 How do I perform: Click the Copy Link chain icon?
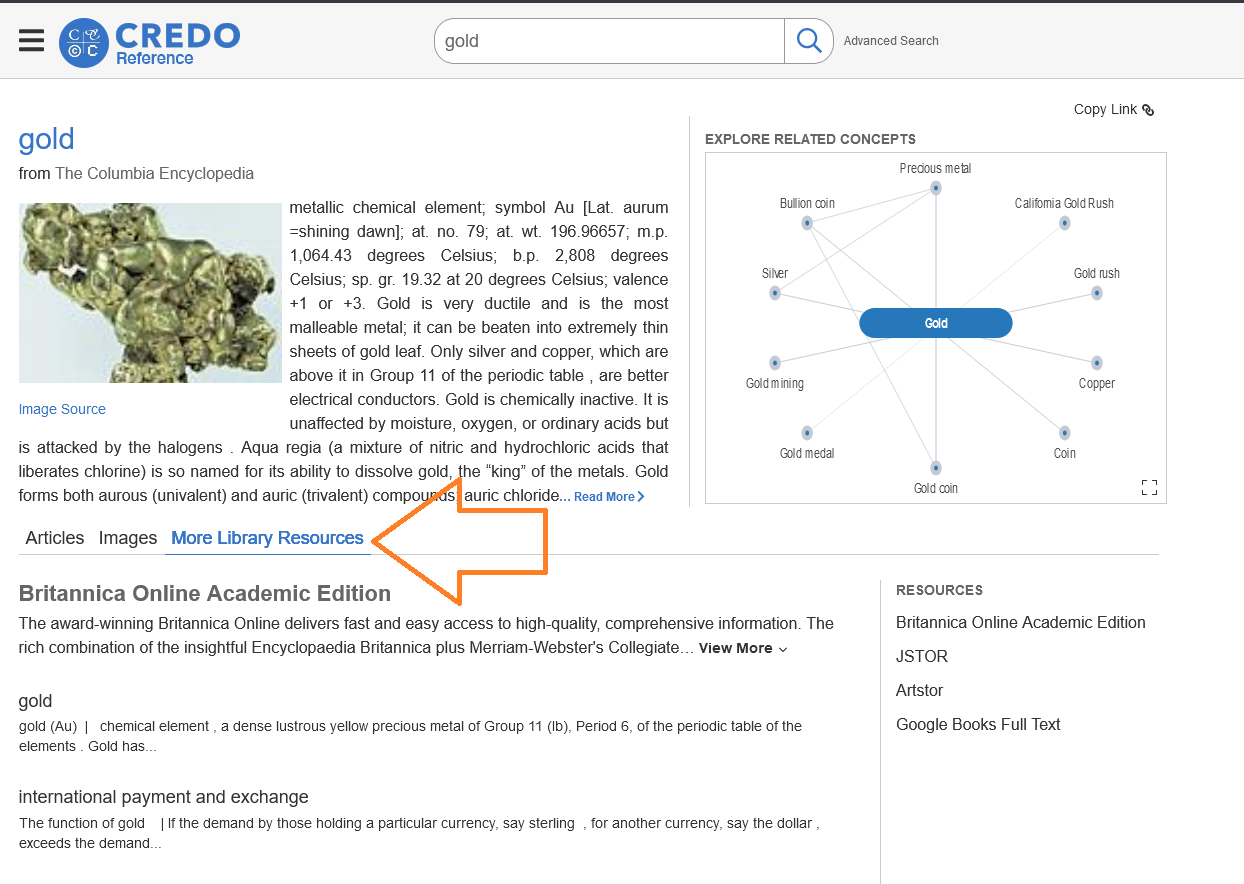1148,110
